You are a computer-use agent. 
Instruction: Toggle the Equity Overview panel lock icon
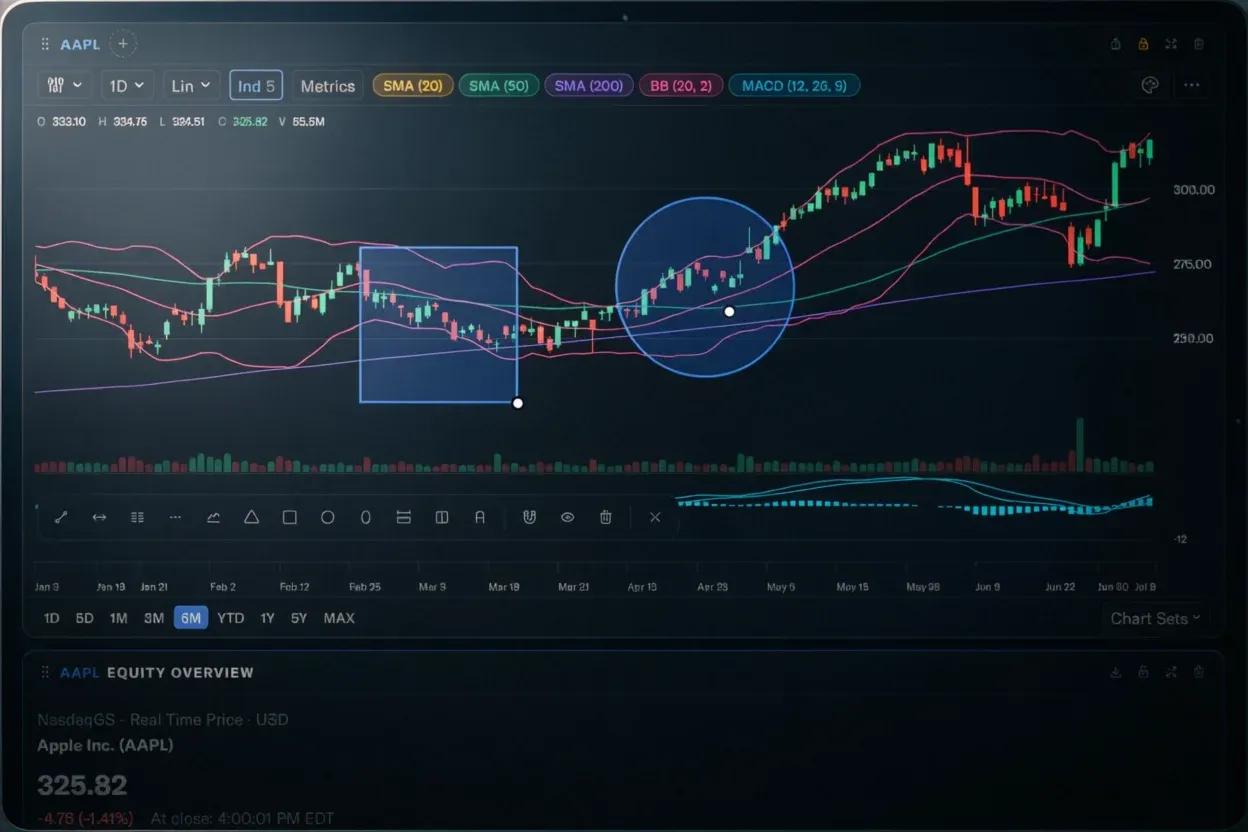[1143, 672]
